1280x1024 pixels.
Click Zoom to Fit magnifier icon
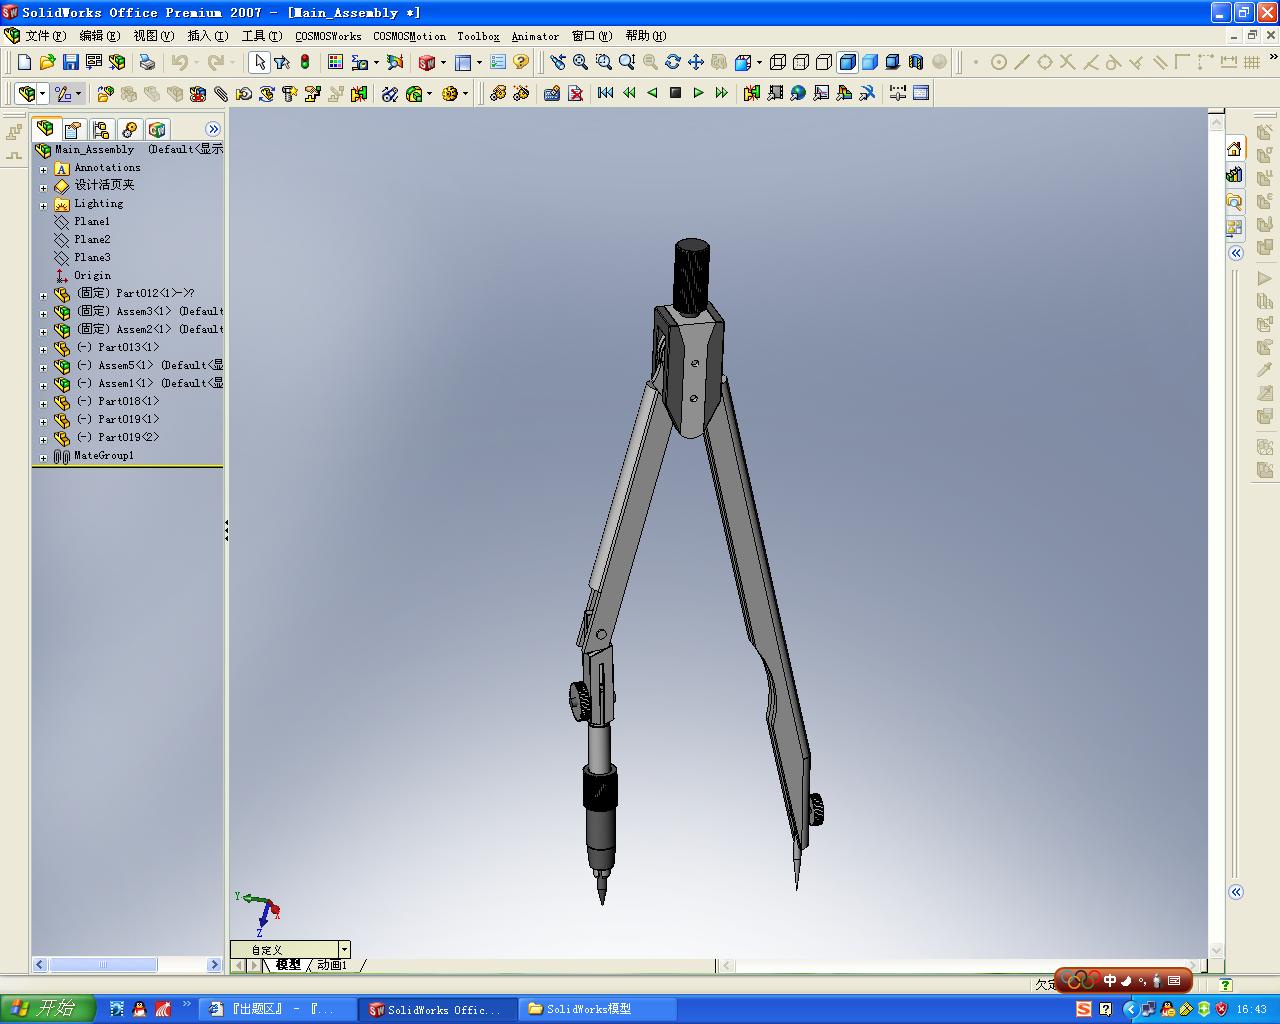point(580,62)
